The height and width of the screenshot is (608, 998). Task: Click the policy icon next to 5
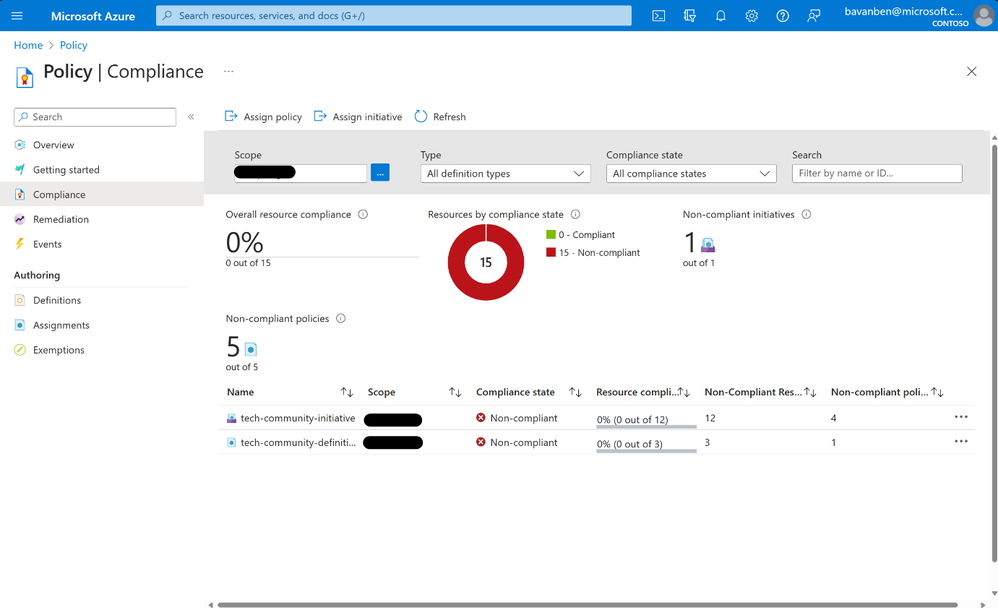(x=251, y=349)
